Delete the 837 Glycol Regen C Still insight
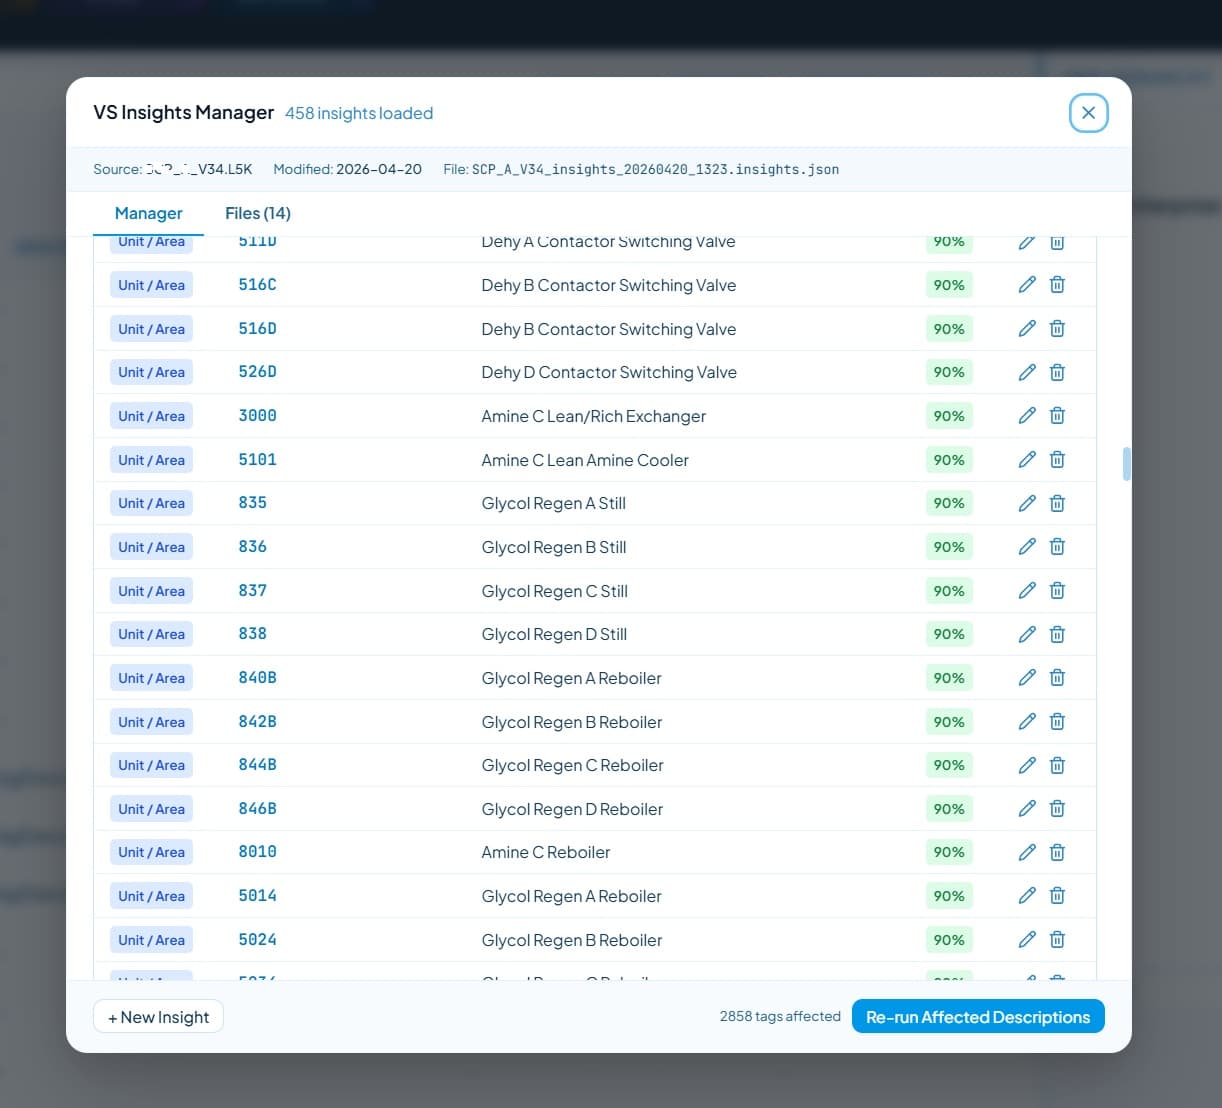1222x1108 pixels. coord(1057,591)
